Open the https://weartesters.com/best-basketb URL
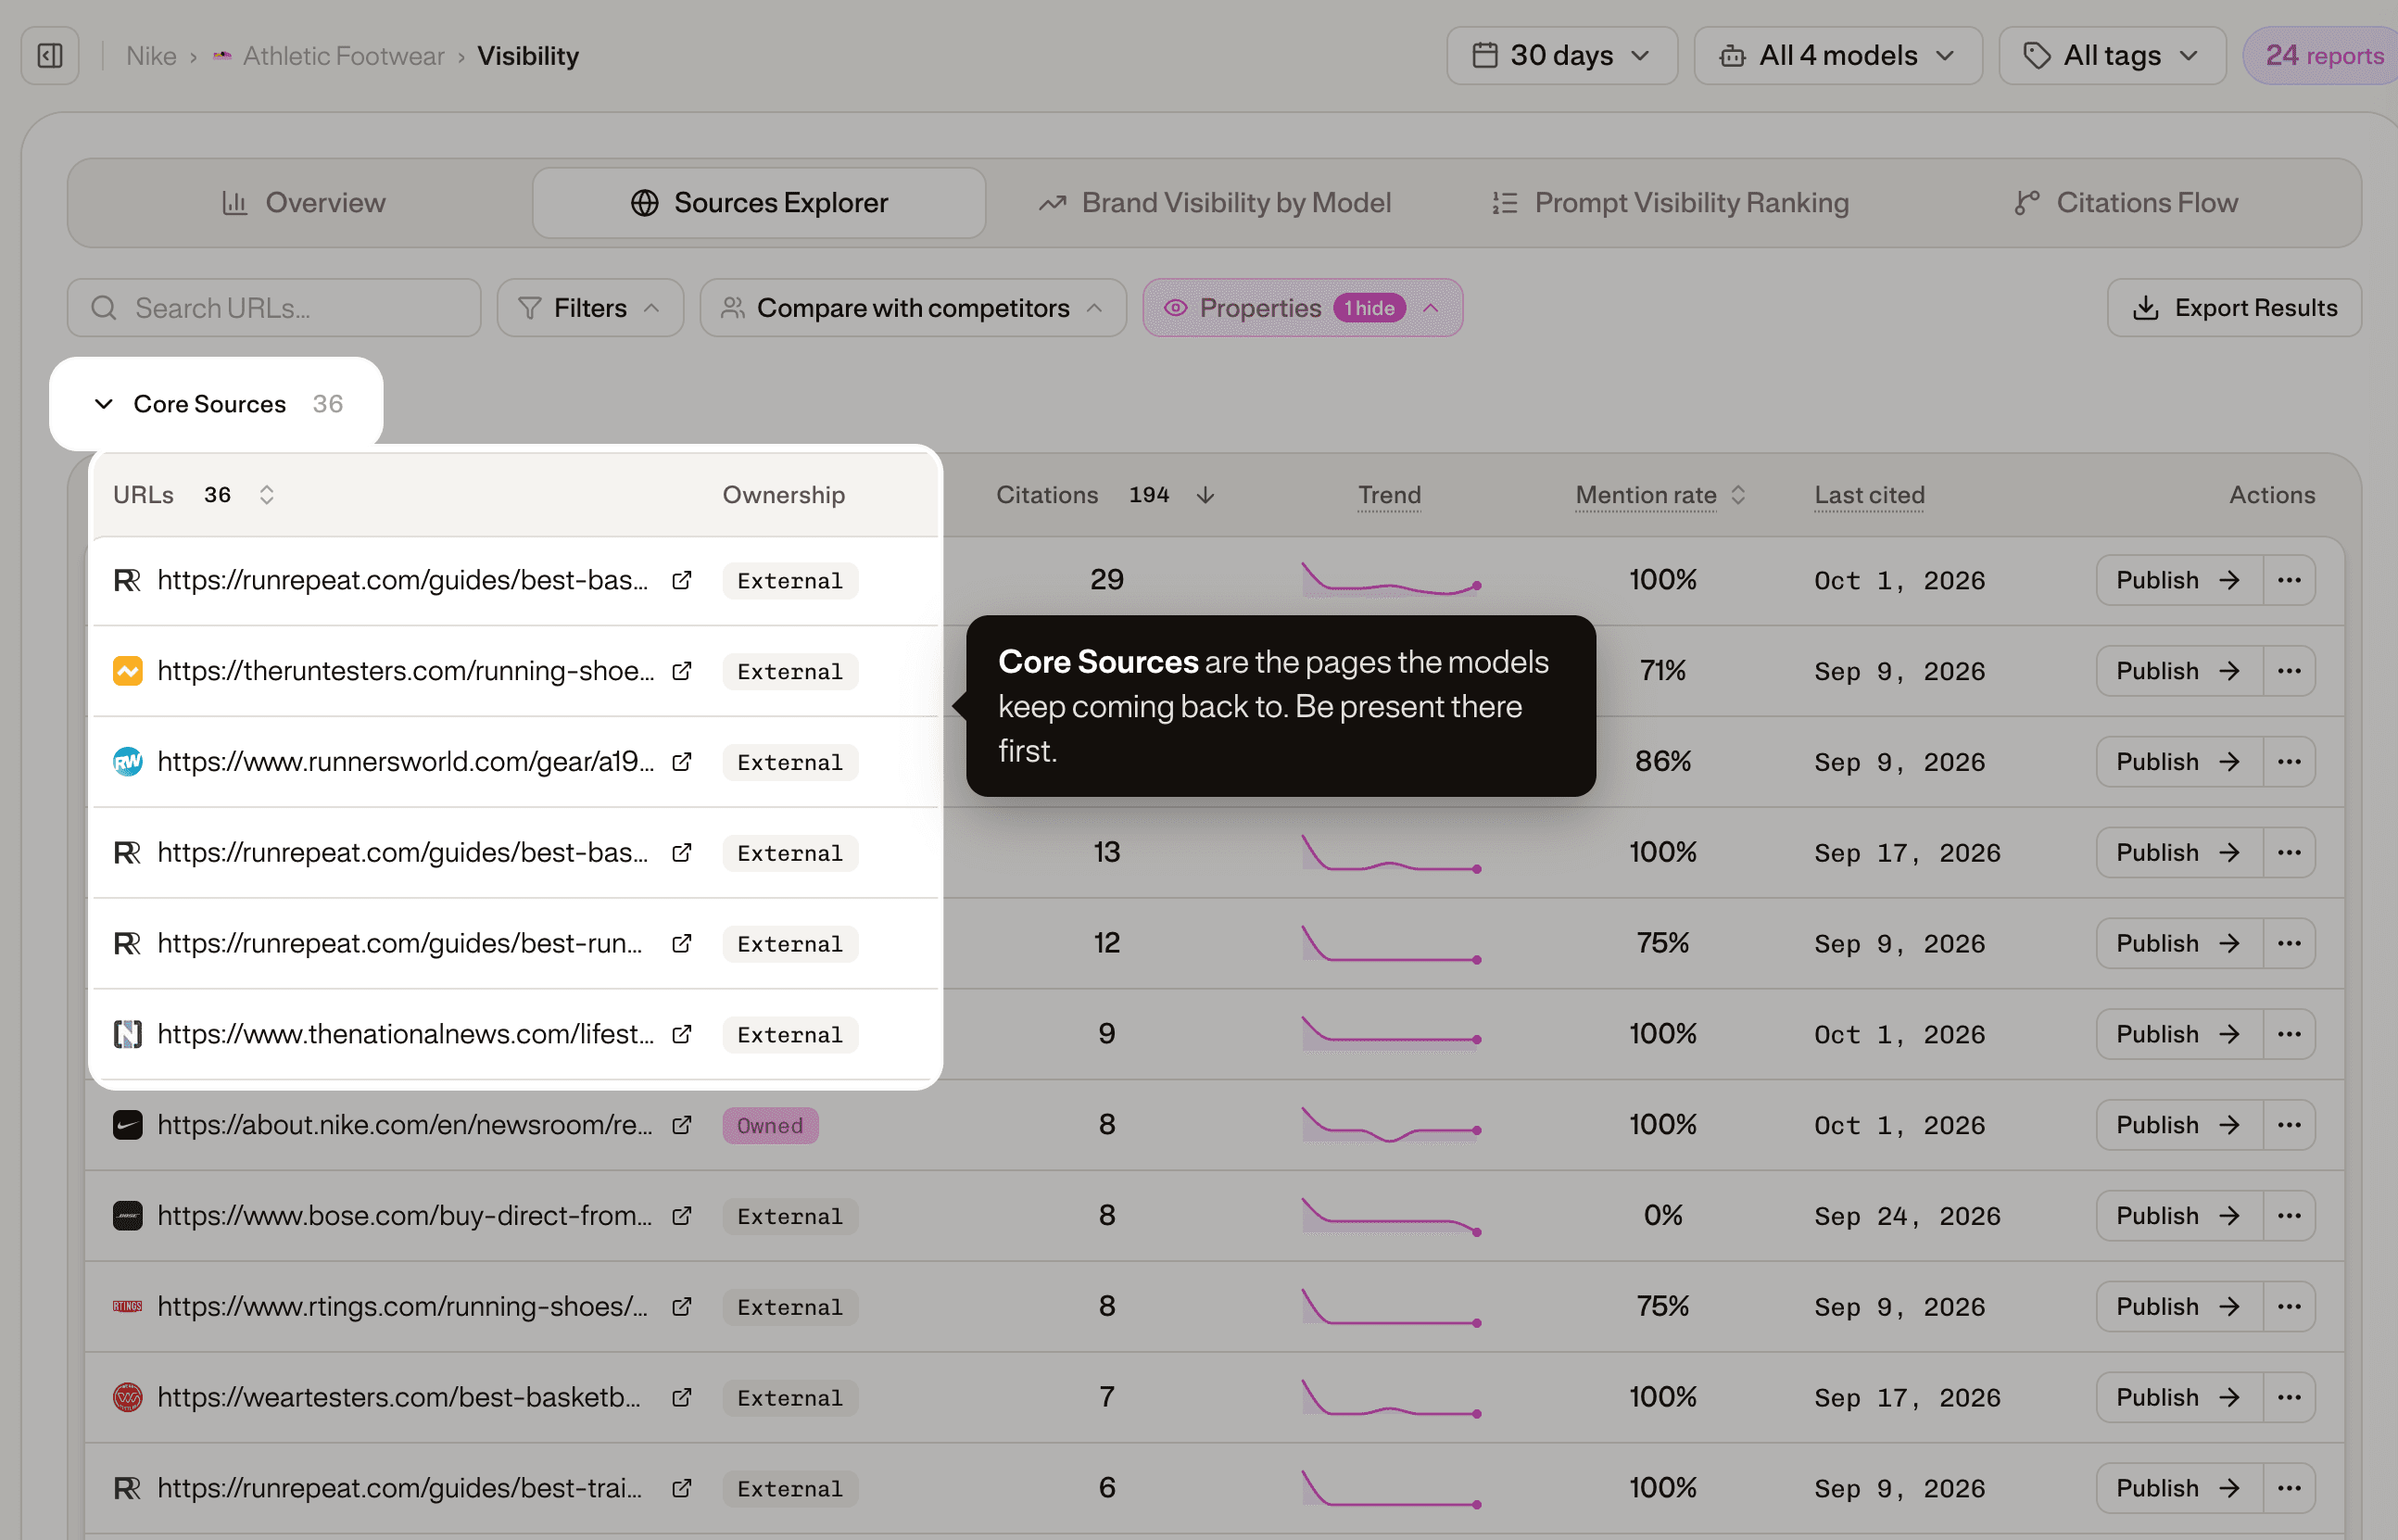The width and height of the screenshot is (2398, 1540). click(399, 1398)
